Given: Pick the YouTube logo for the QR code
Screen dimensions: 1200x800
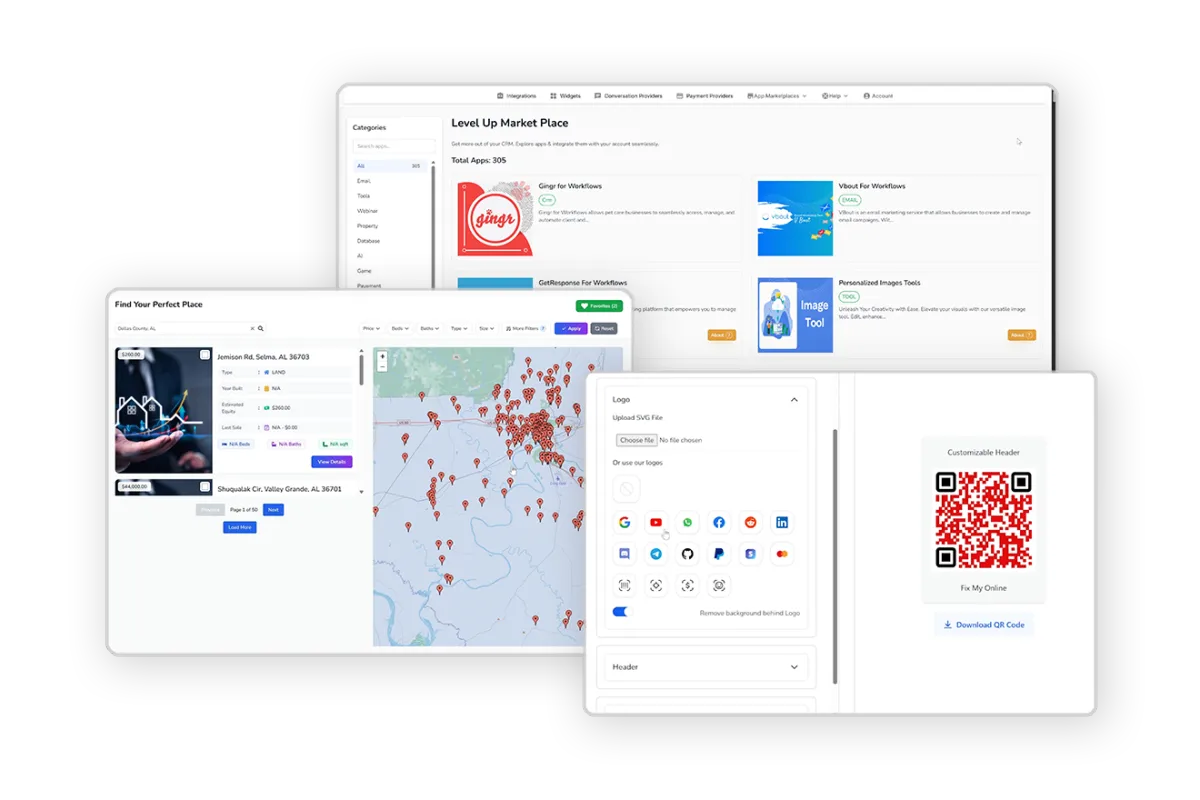Looking at the screenshot, I should (656, 522).
